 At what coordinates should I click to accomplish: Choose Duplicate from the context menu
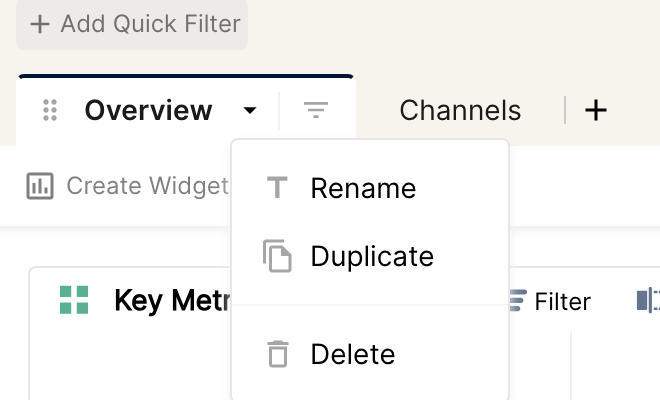[370, 256]
